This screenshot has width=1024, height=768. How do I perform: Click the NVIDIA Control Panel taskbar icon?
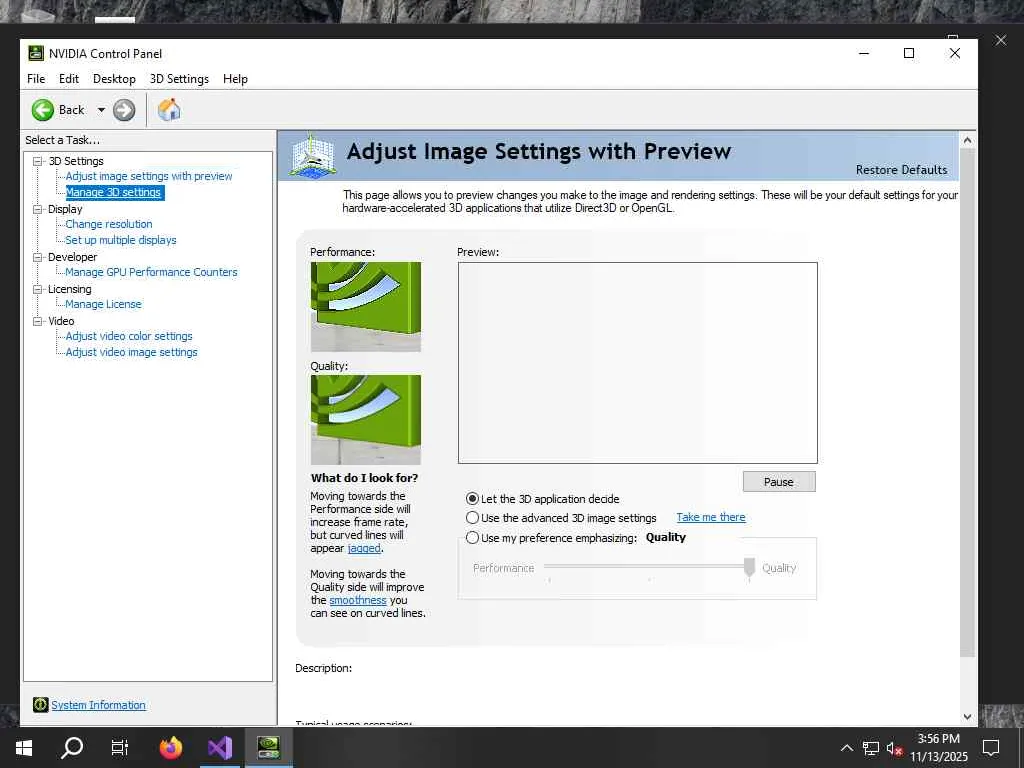[268, 748]
